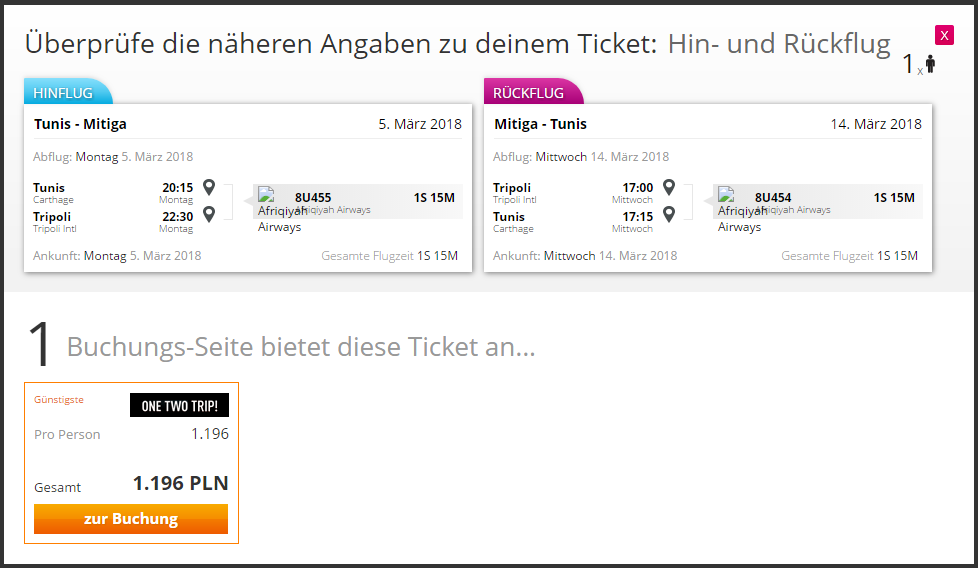The width and height of the screenshot is (978, 568).
Task: Click the zur Buchung button
Action: (131, 519)
